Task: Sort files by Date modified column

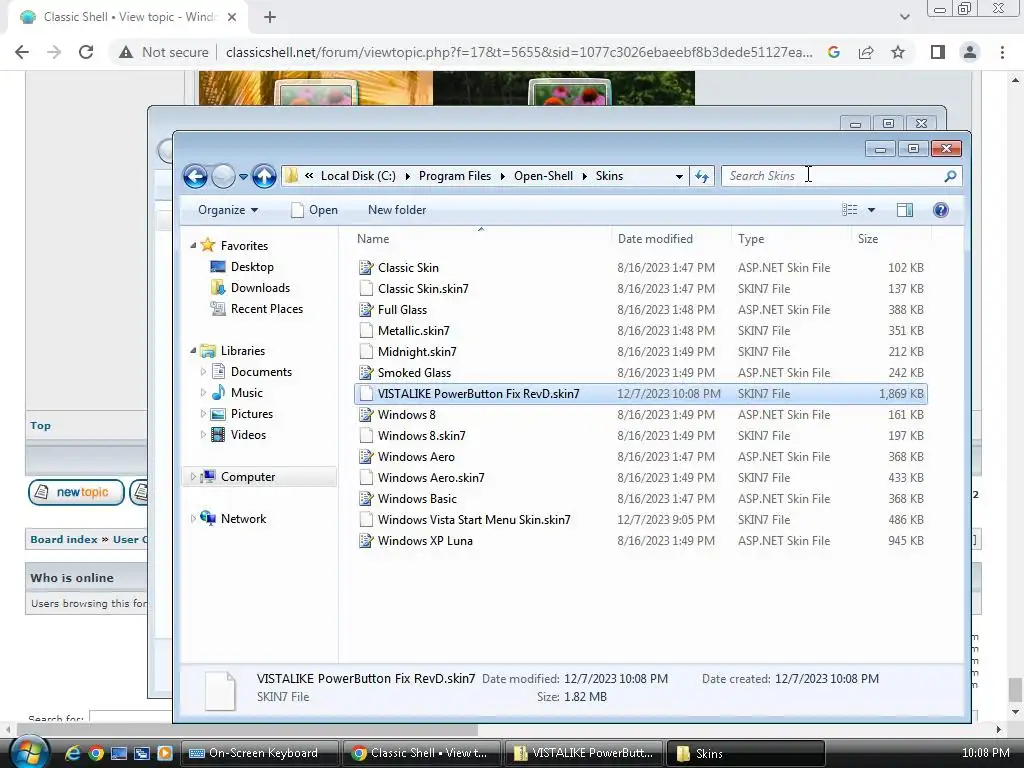Action: point(655,239)
